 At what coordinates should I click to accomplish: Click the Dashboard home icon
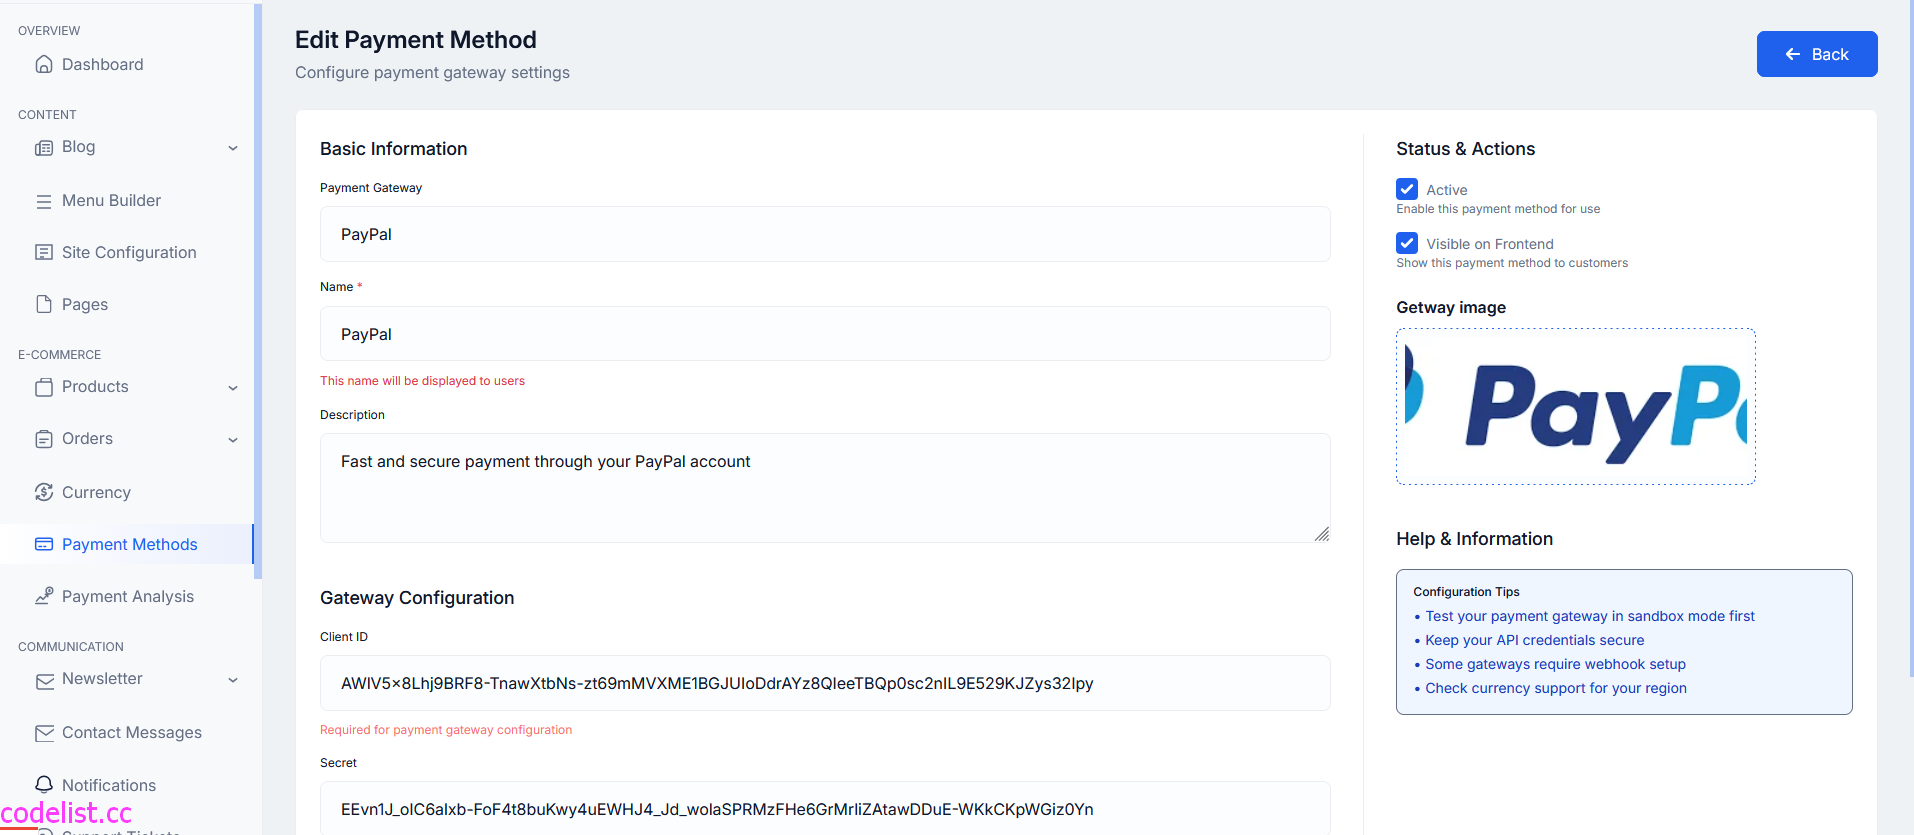44,64
